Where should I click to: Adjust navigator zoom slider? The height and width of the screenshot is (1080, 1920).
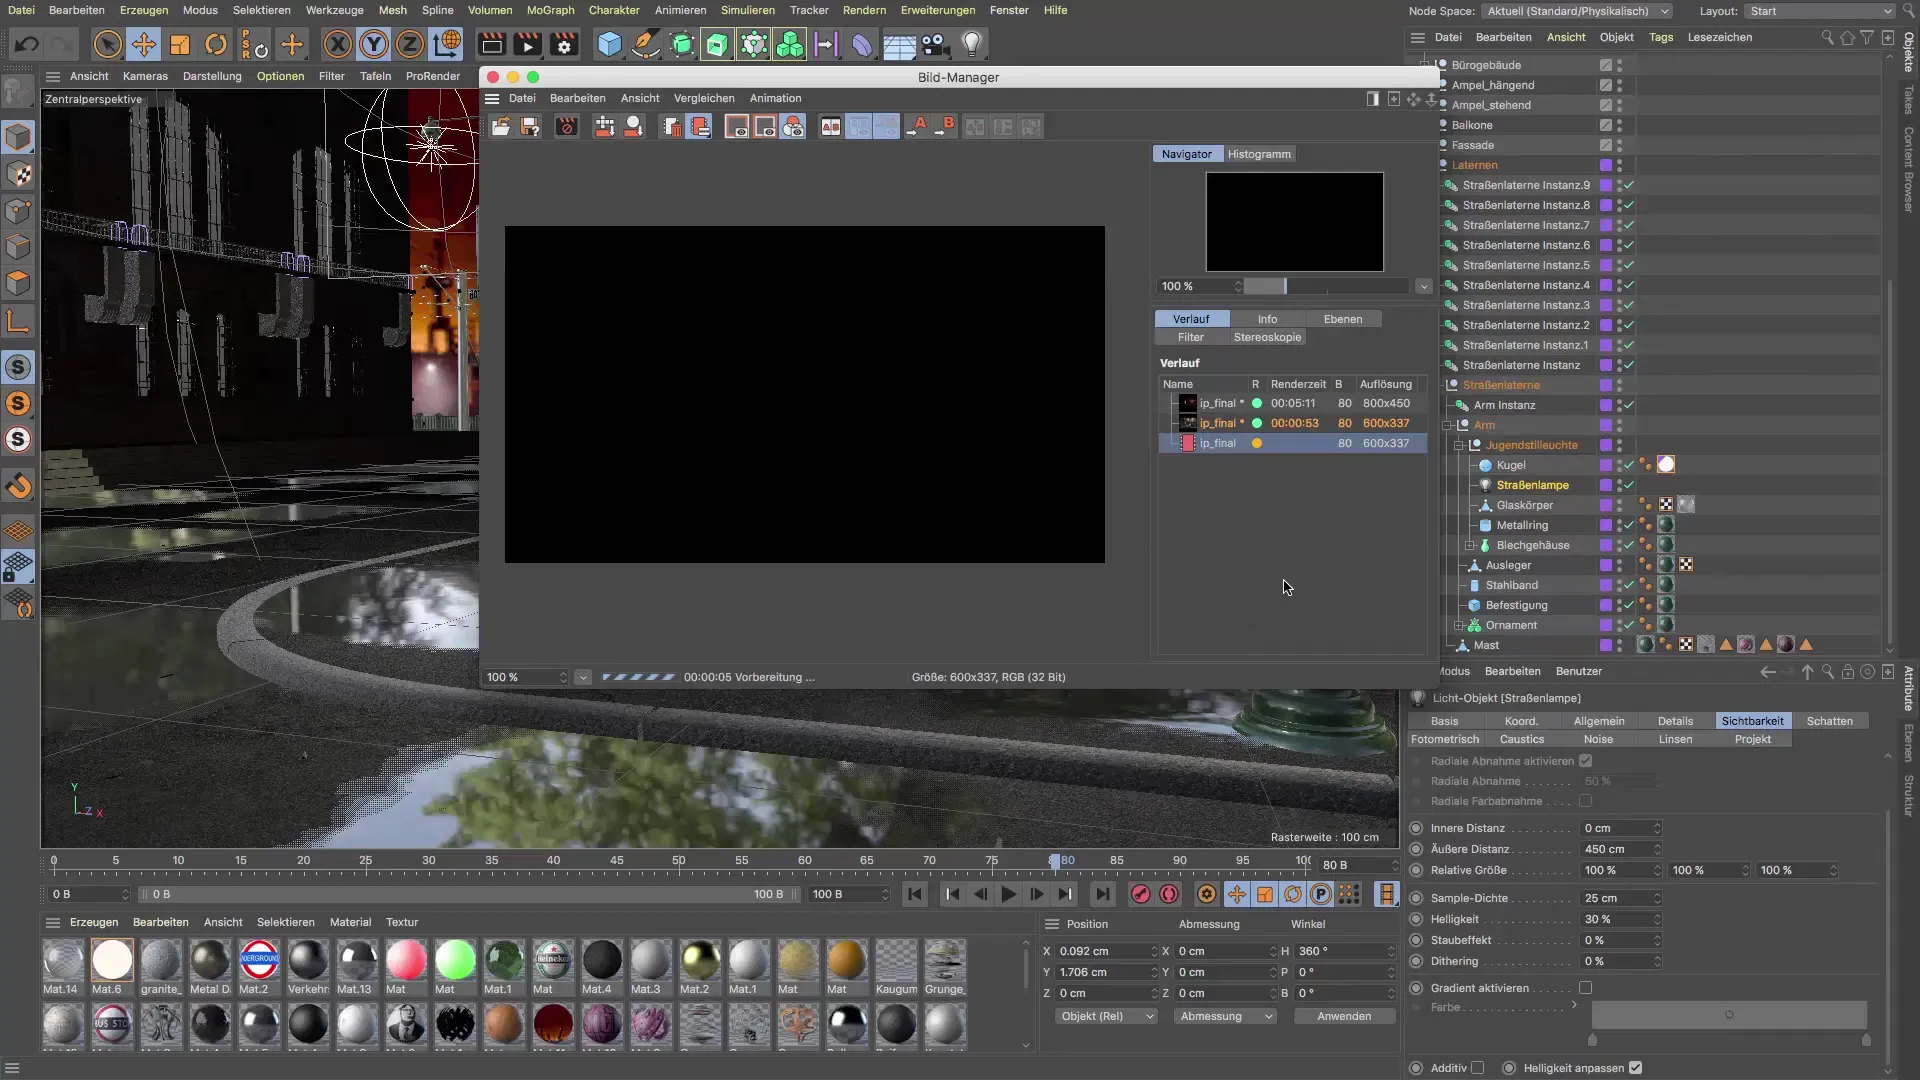[1325, 287]
